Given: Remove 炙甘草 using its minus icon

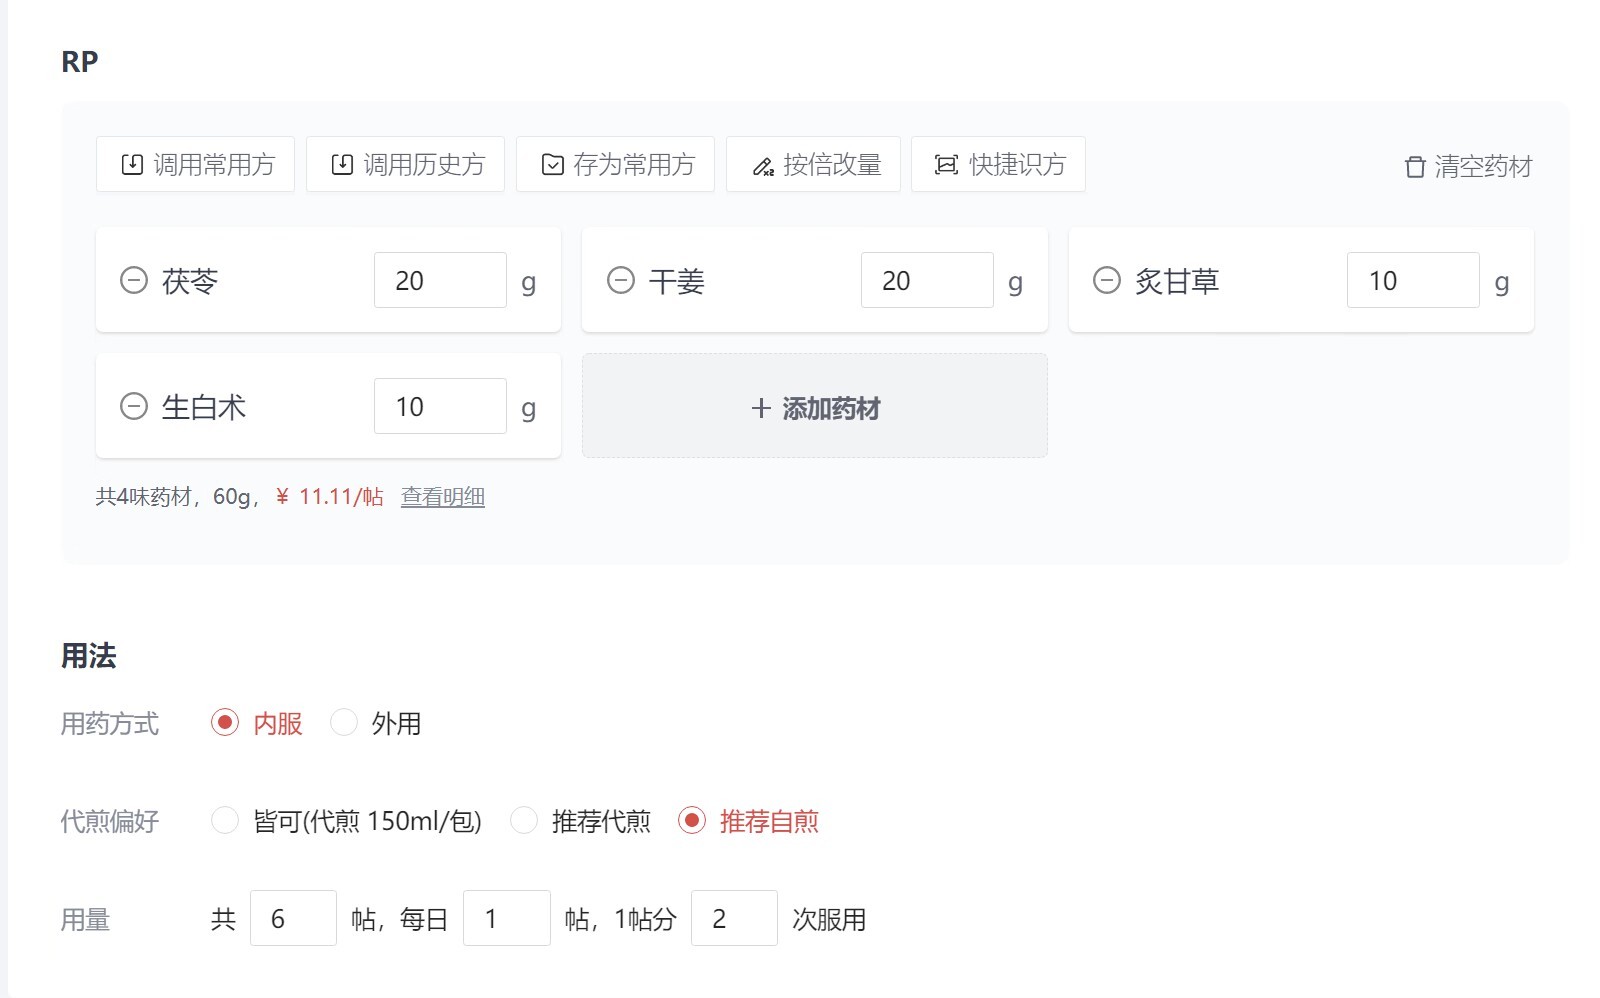Looking at the screenshot, I should coord(1106,281).
